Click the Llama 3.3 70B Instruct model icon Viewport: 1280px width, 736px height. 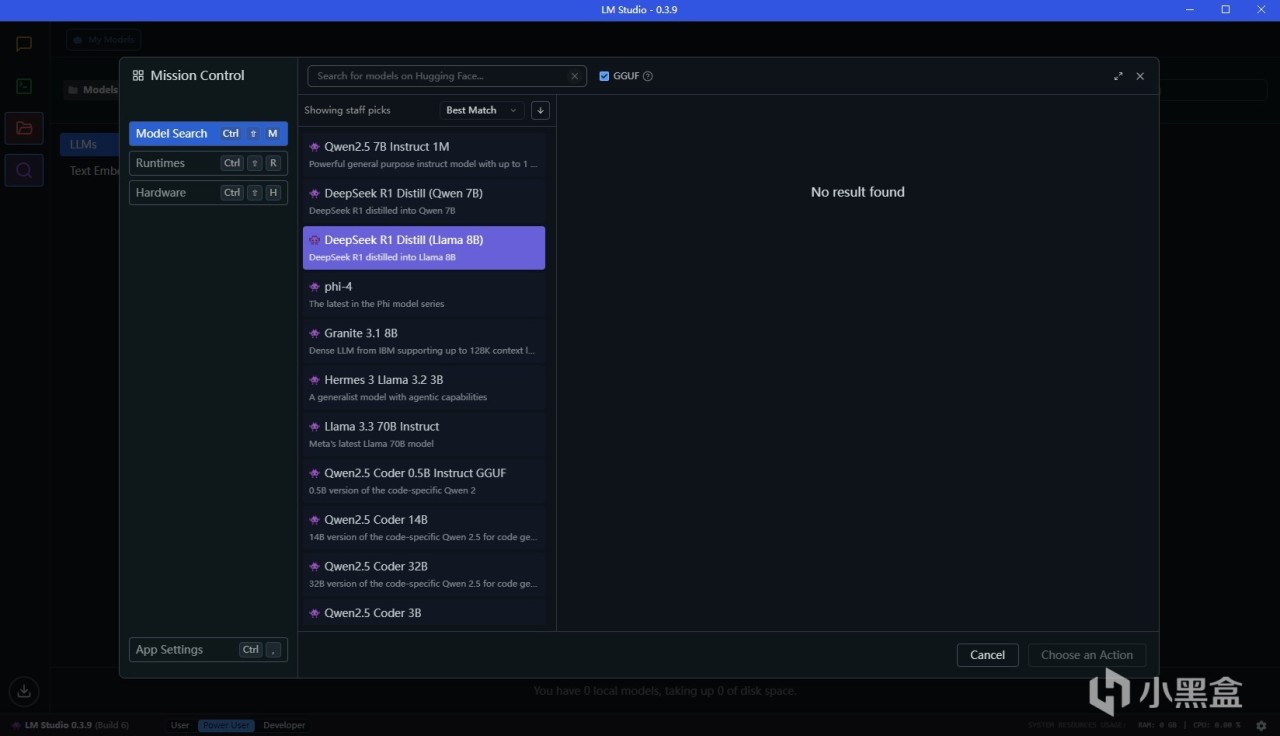point(314,427)
